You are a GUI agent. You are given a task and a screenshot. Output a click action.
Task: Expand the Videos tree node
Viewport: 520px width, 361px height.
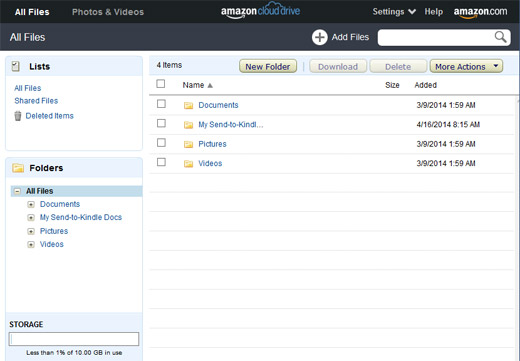coord(31,245)
